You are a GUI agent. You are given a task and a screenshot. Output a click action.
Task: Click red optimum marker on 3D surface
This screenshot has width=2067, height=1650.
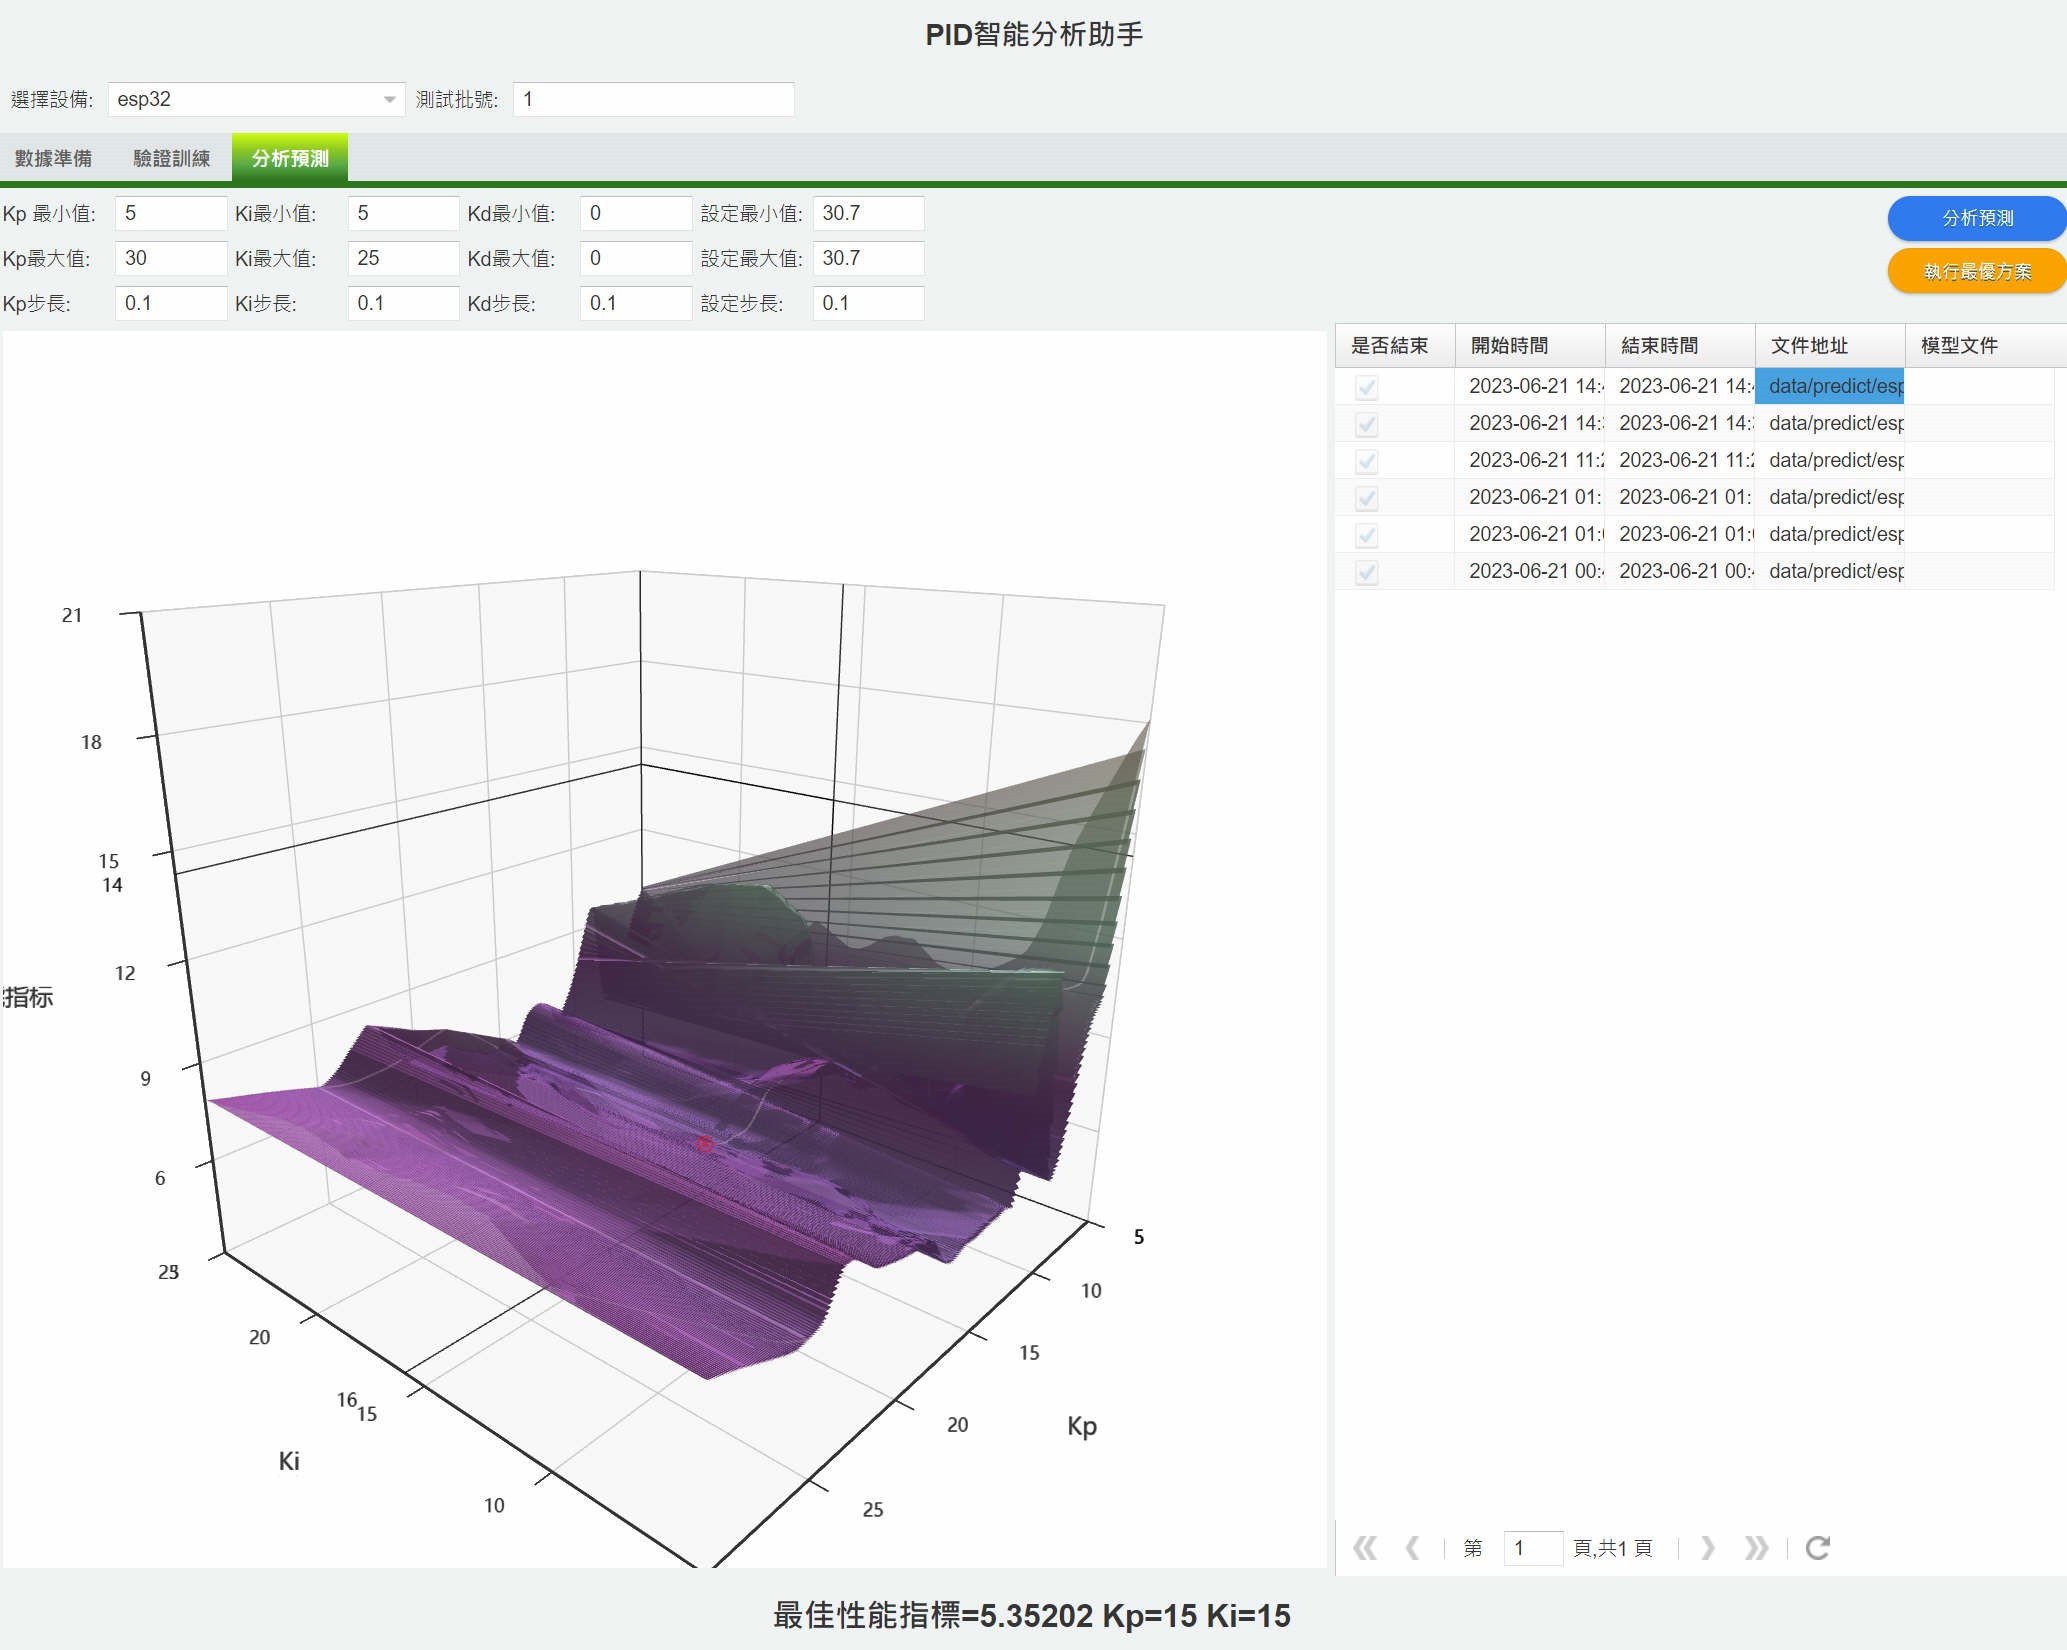coord(704,1143)
